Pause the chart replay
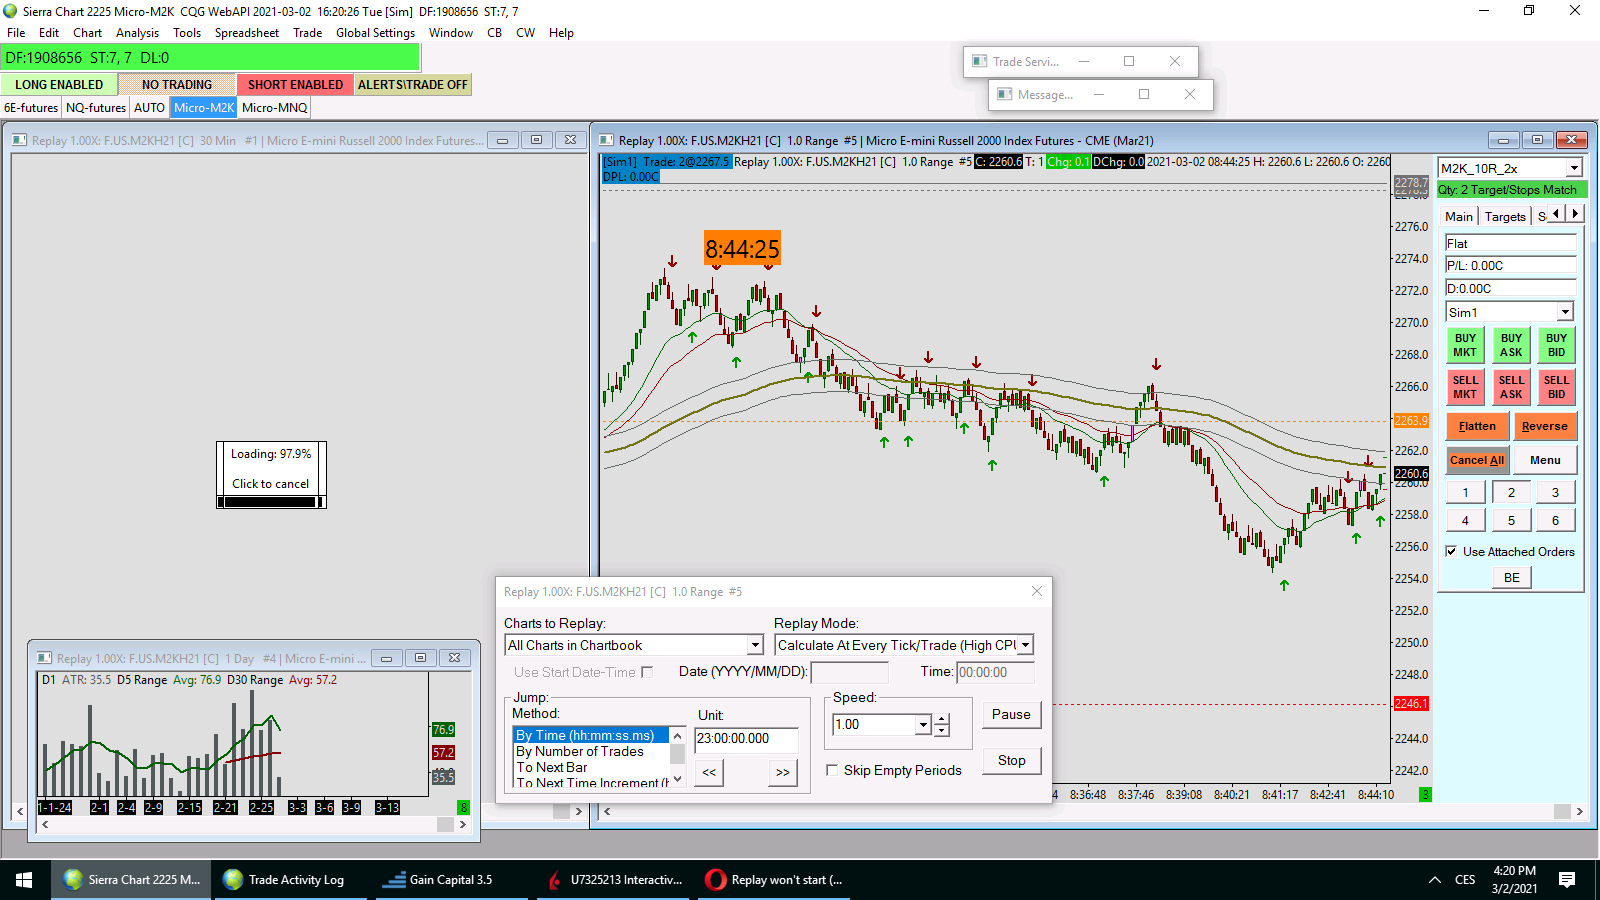This screenshot has height=900, width=1600. coord(1011,714)
